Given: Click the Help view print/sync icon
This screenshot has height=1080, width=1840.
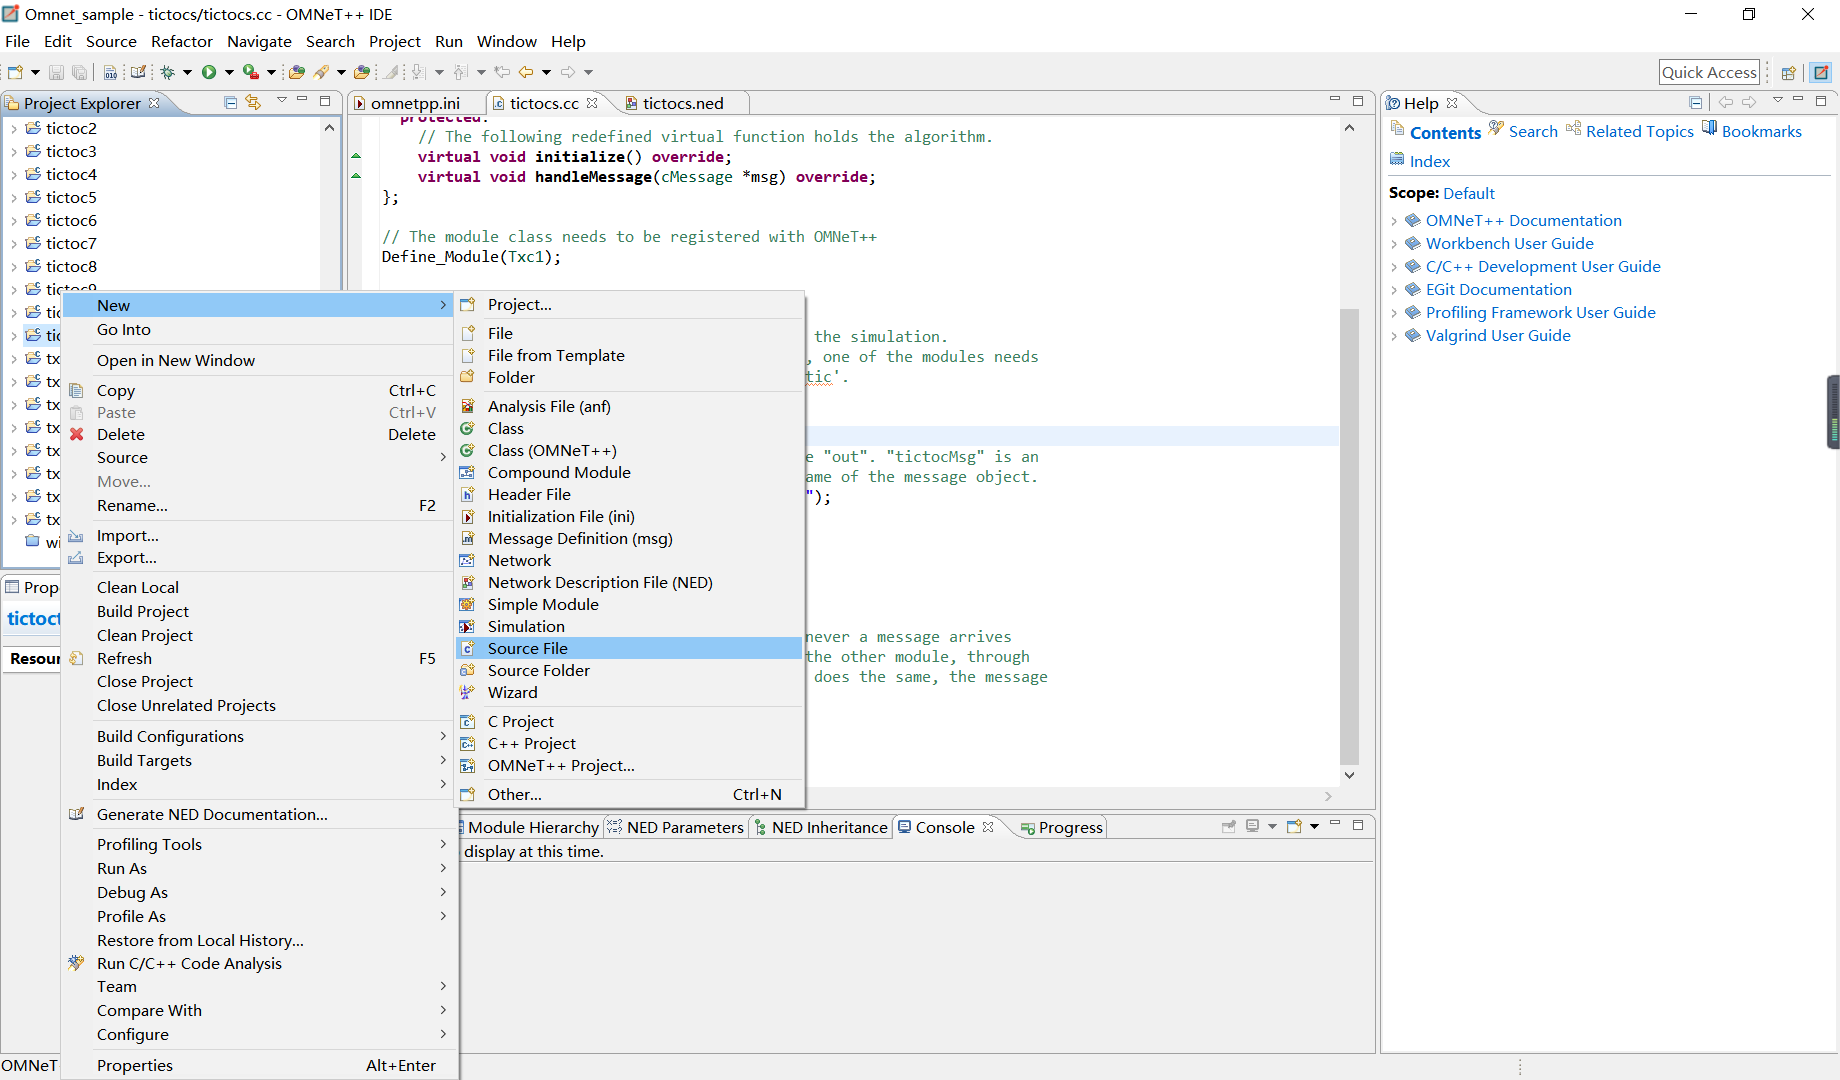Looking at the screenshot, I should 1695,102.
